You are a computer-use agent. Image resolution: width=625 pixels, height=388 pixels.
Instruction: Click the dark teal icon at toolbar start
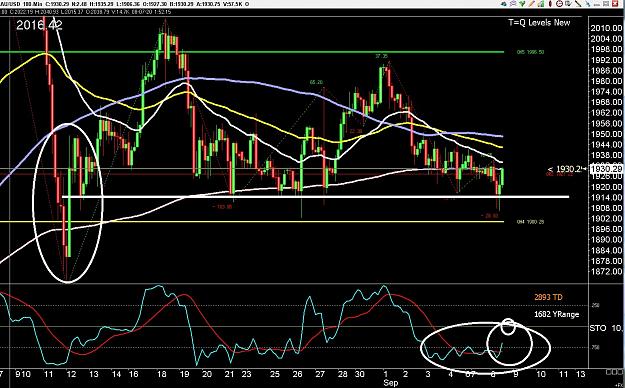[504, 4]
